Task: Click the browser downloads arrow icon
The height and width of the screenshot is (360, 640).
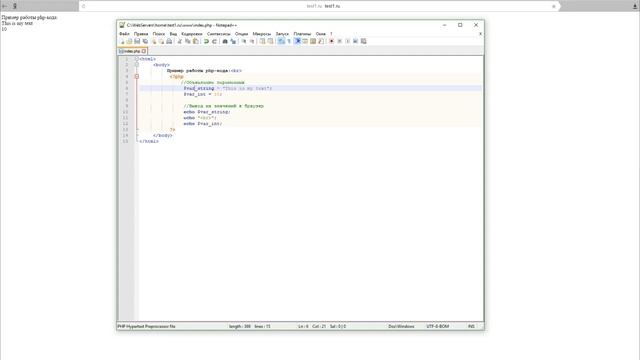Action: pos(635,6)
